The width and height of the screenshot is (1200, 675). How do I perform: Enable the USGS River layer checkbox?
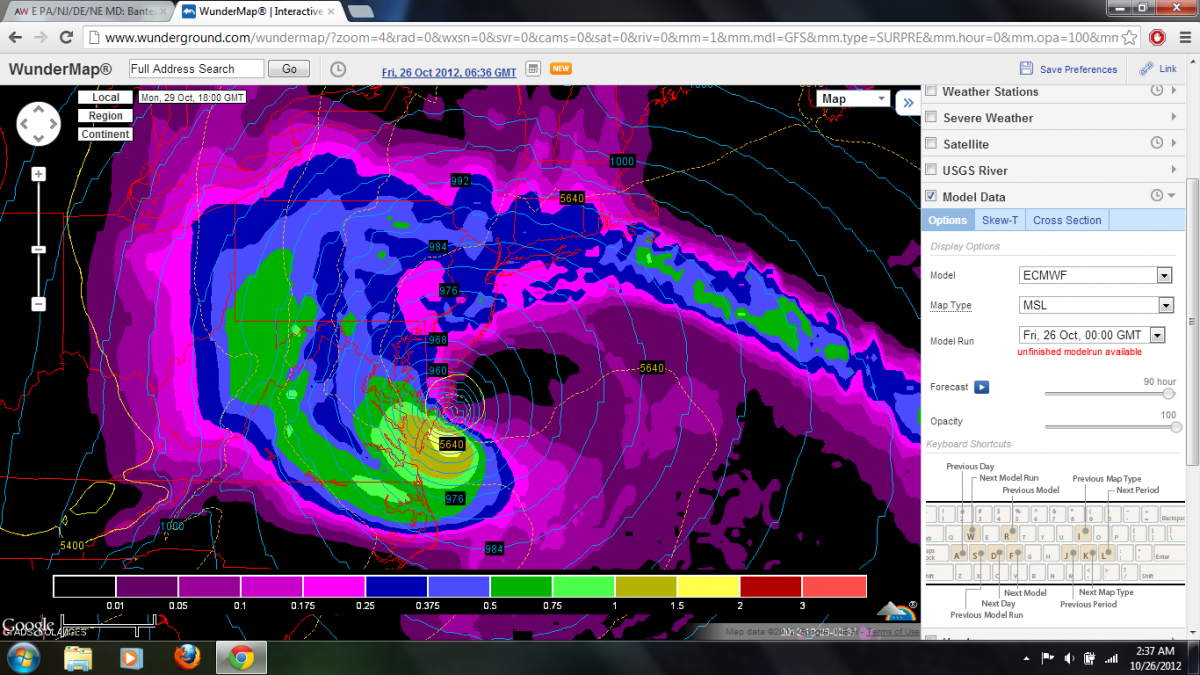931,170
